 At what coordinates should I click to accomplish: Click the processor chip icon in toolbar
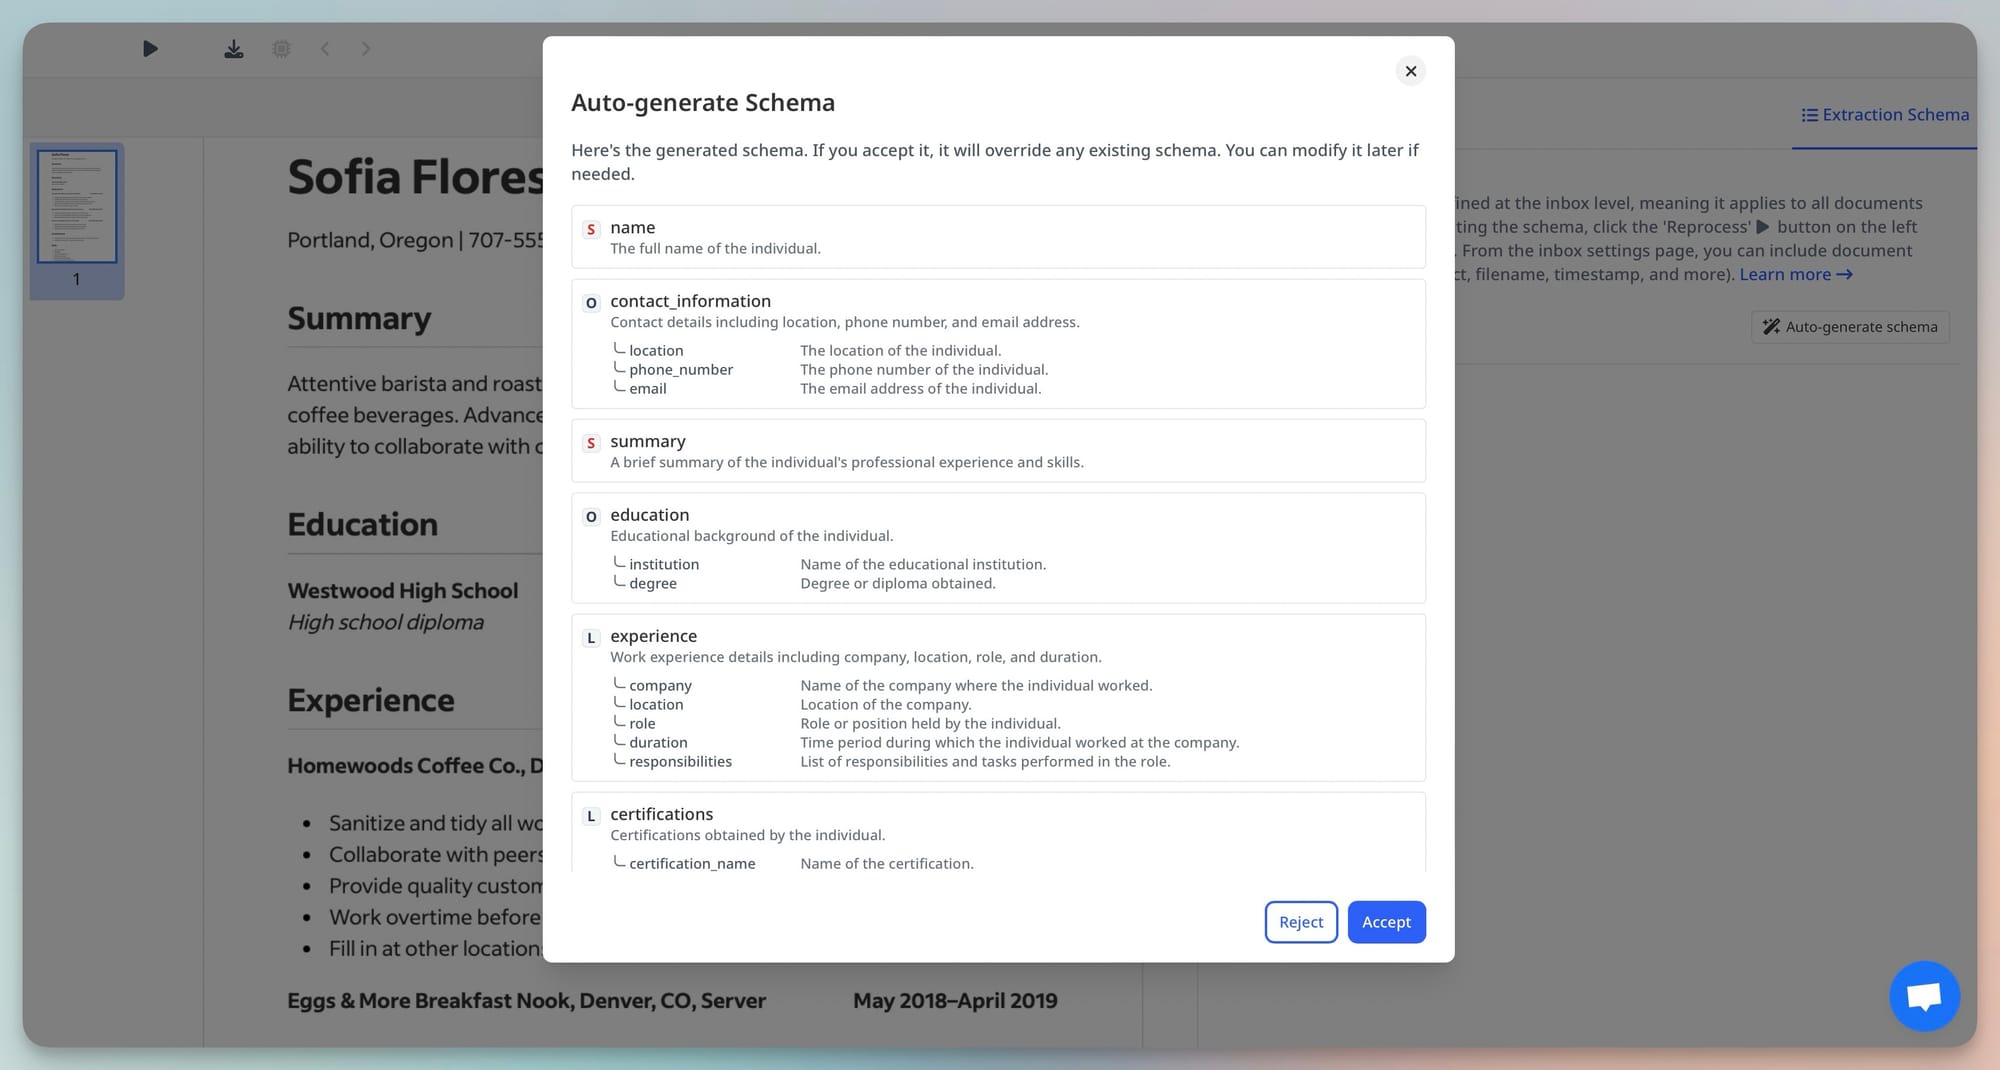point(282,49)
